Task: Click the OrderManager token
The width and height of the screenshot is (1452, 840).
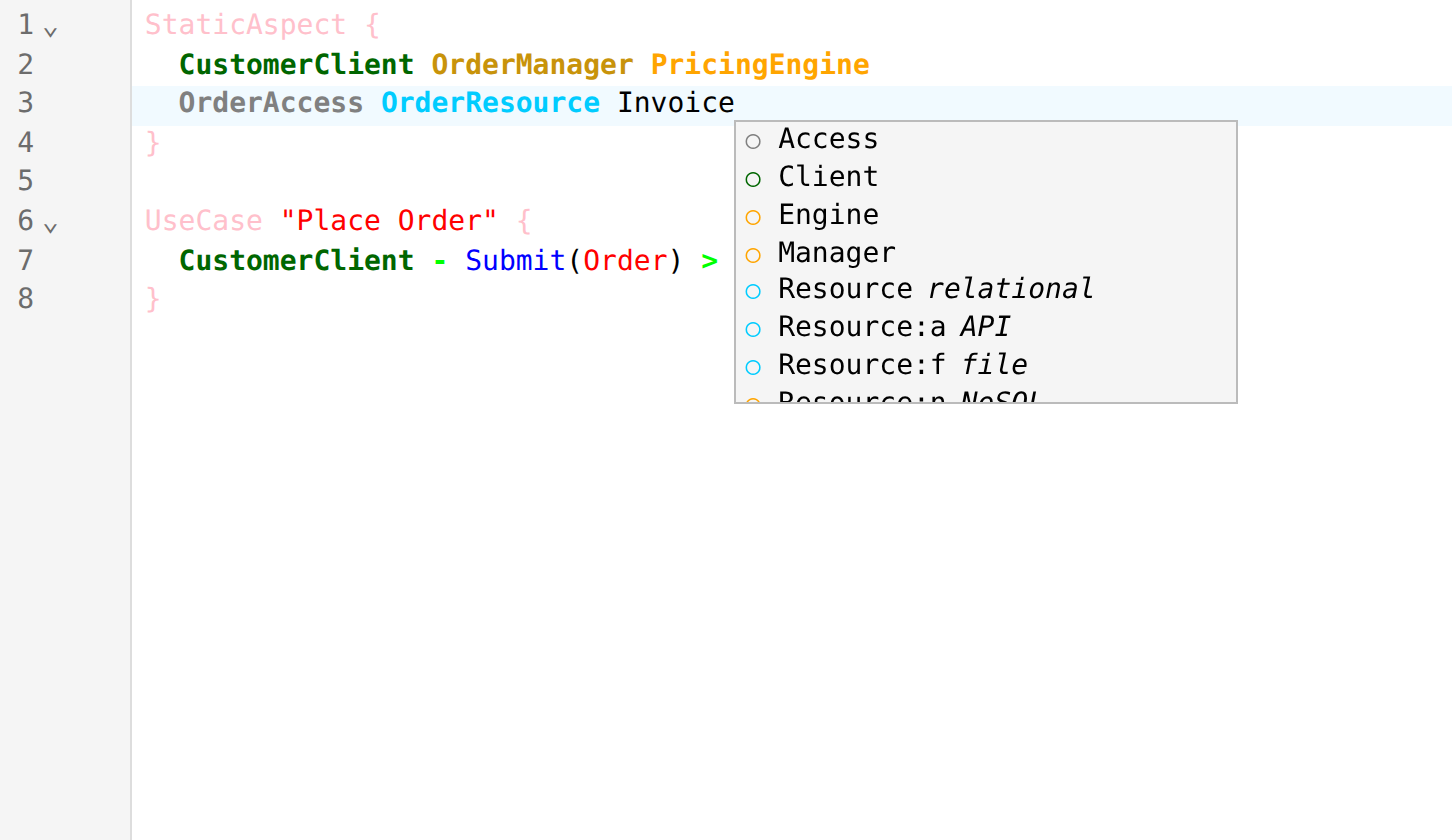Action: point(532,64)
